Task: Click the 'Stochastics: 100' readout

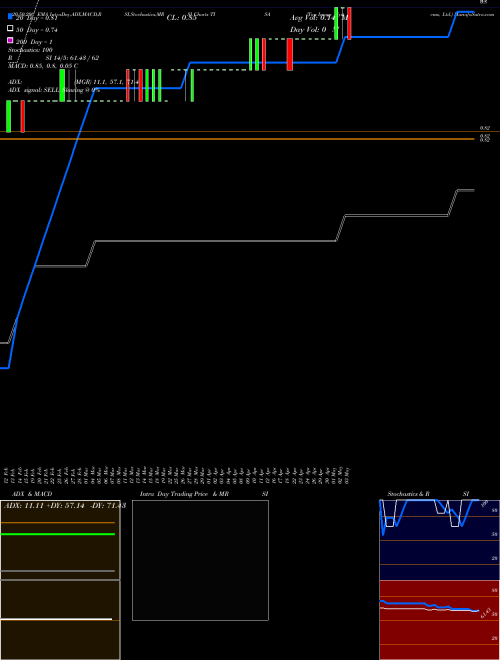Action: tap(30, 50)
